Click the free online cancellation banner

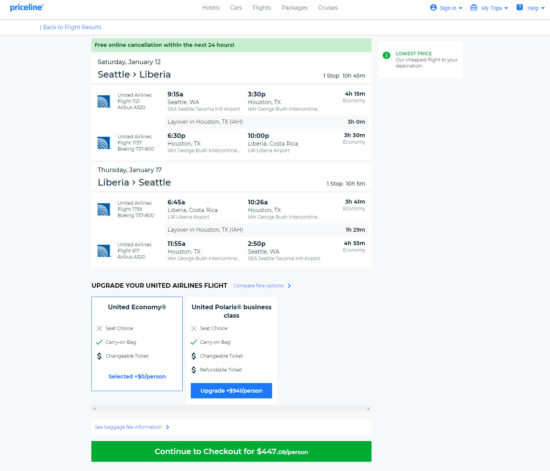231,45
